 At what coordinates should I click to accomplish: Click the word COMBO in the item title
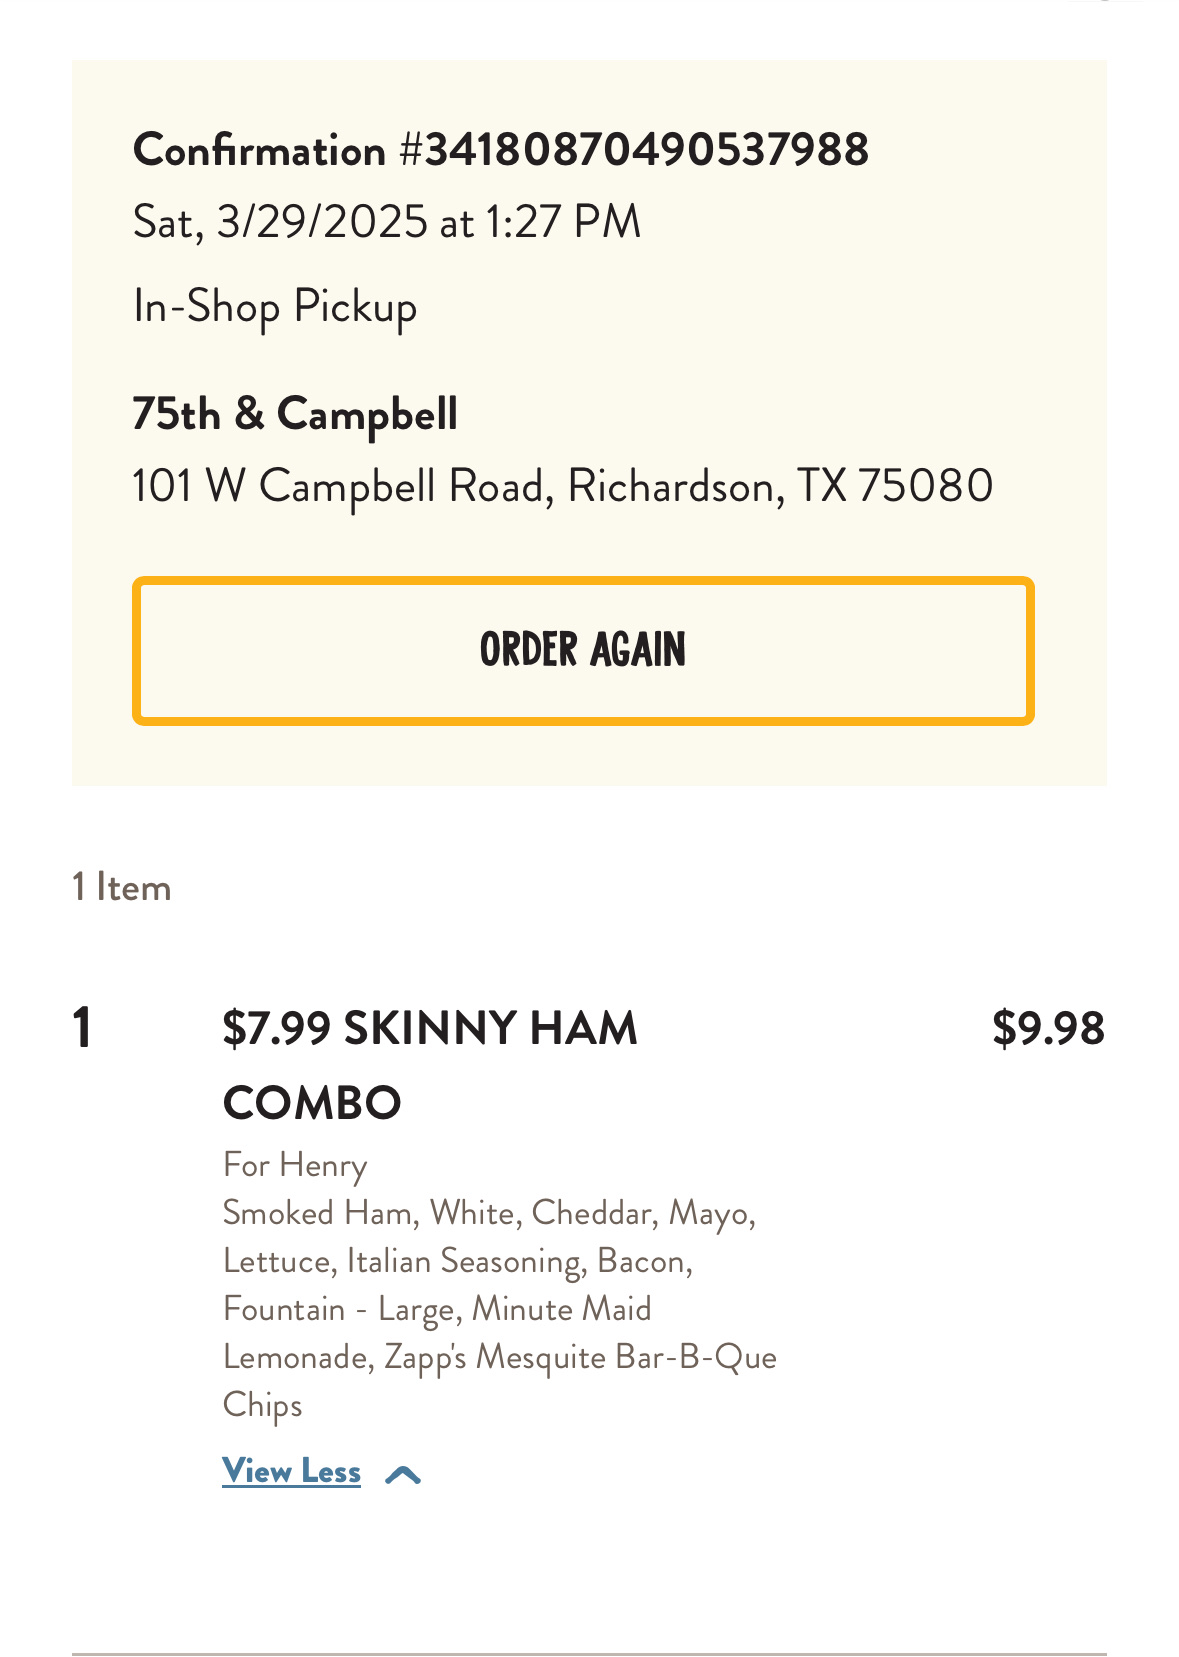312,1103
